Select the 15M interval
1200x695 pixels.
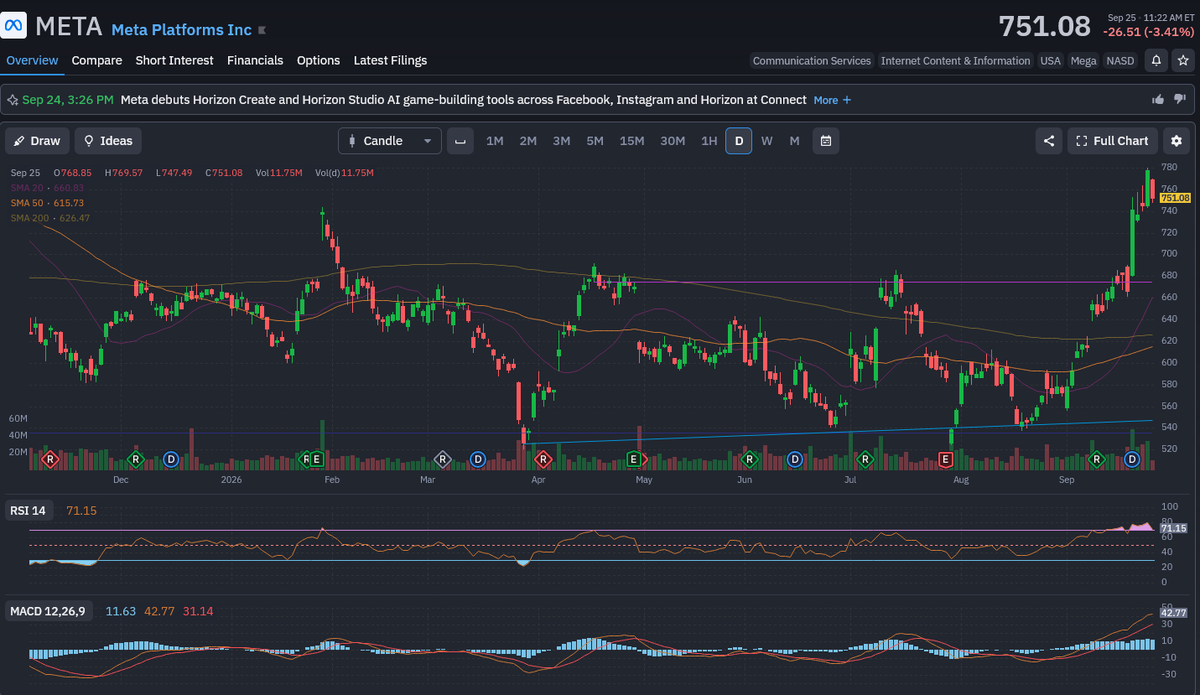pyautogui.click(x=632, y=141)
